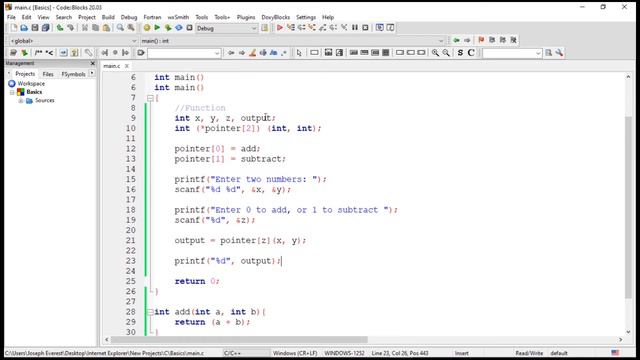Open the DoxyBlocks menu
The width and height of the screenshot is (640, 360).
click(x=276, y=17)
